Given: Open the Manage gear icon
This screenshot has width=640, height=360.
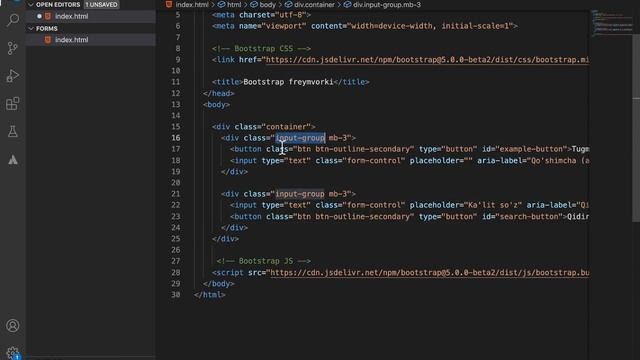Looking at the screenshot, I should click(x=13, y=353).
